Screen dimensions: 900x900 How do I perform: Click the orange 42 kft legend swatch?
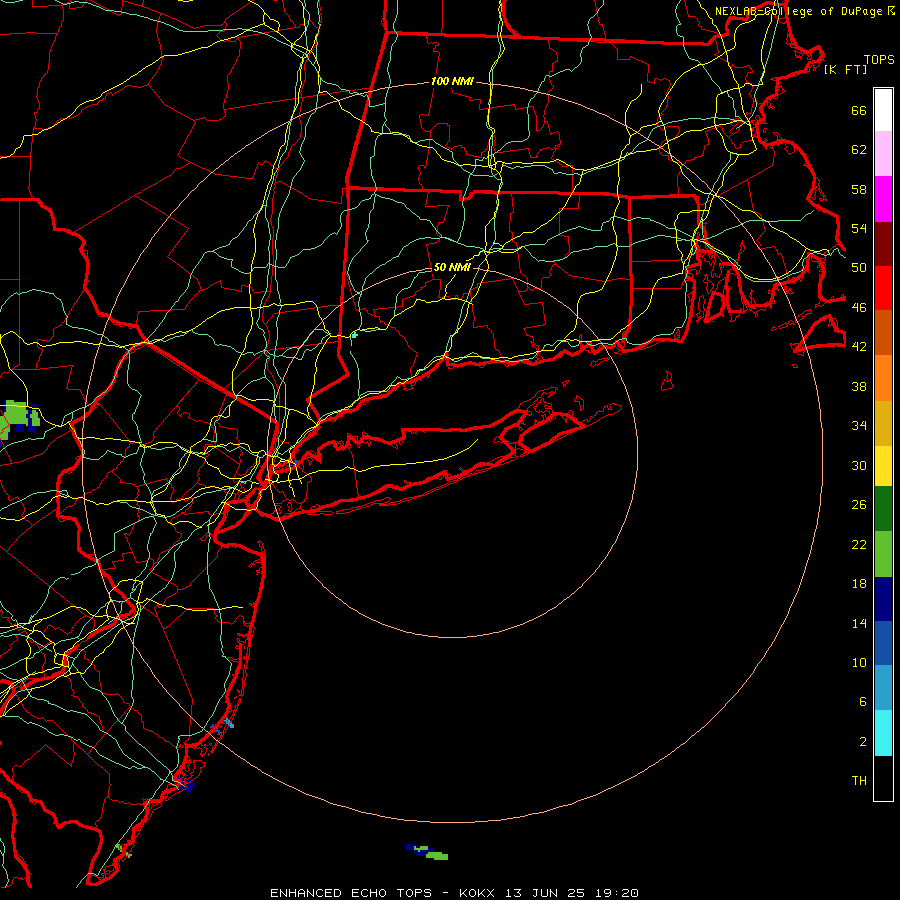click(883, 378)
